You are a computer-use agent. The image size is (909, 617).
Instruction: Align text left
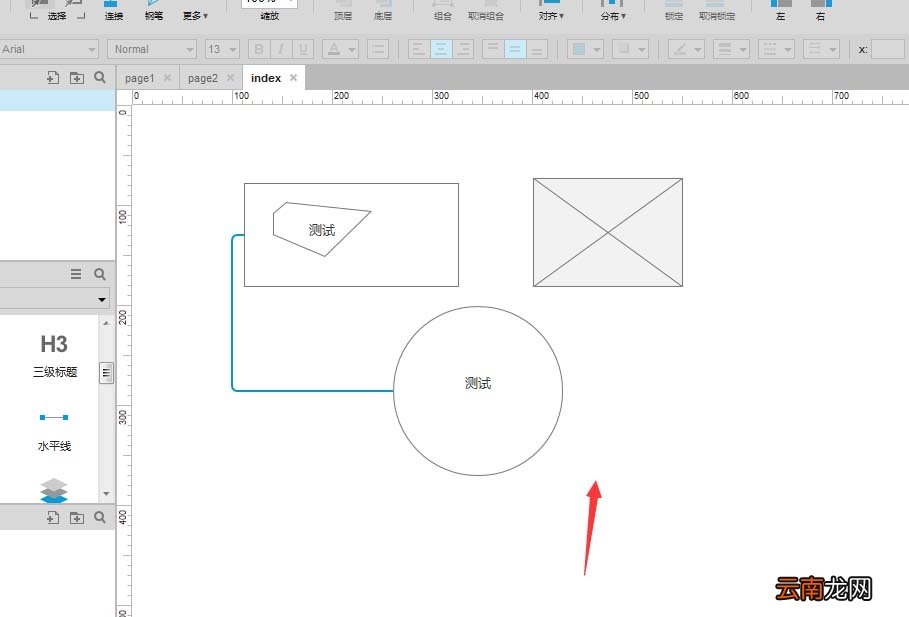point(419,49)
